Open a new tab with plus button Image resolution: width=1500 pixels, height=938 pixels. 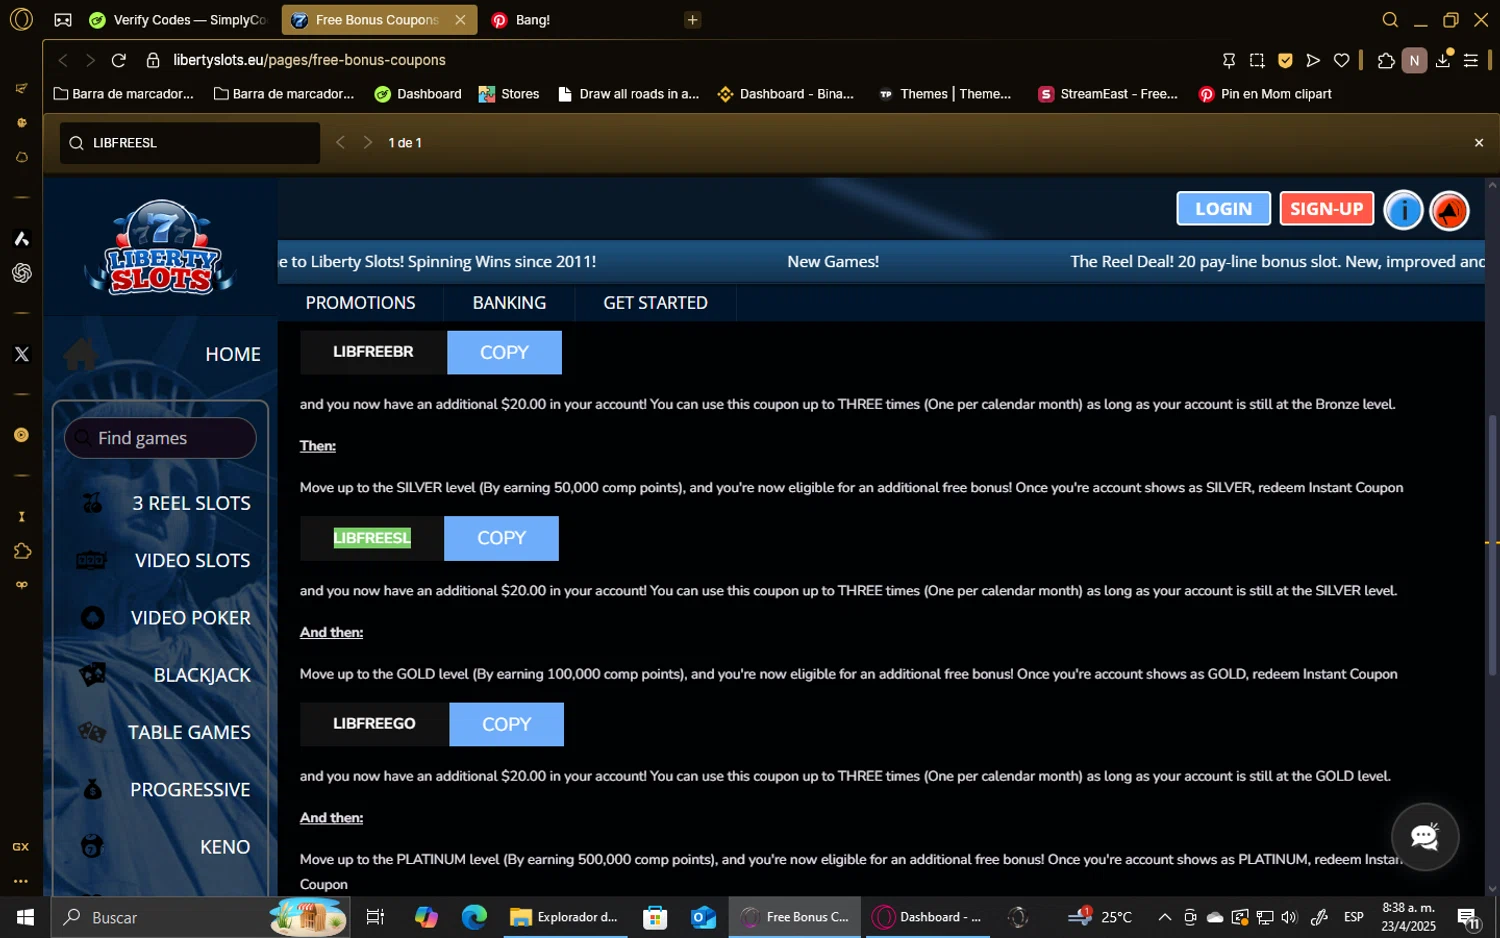tap(692, 20)
